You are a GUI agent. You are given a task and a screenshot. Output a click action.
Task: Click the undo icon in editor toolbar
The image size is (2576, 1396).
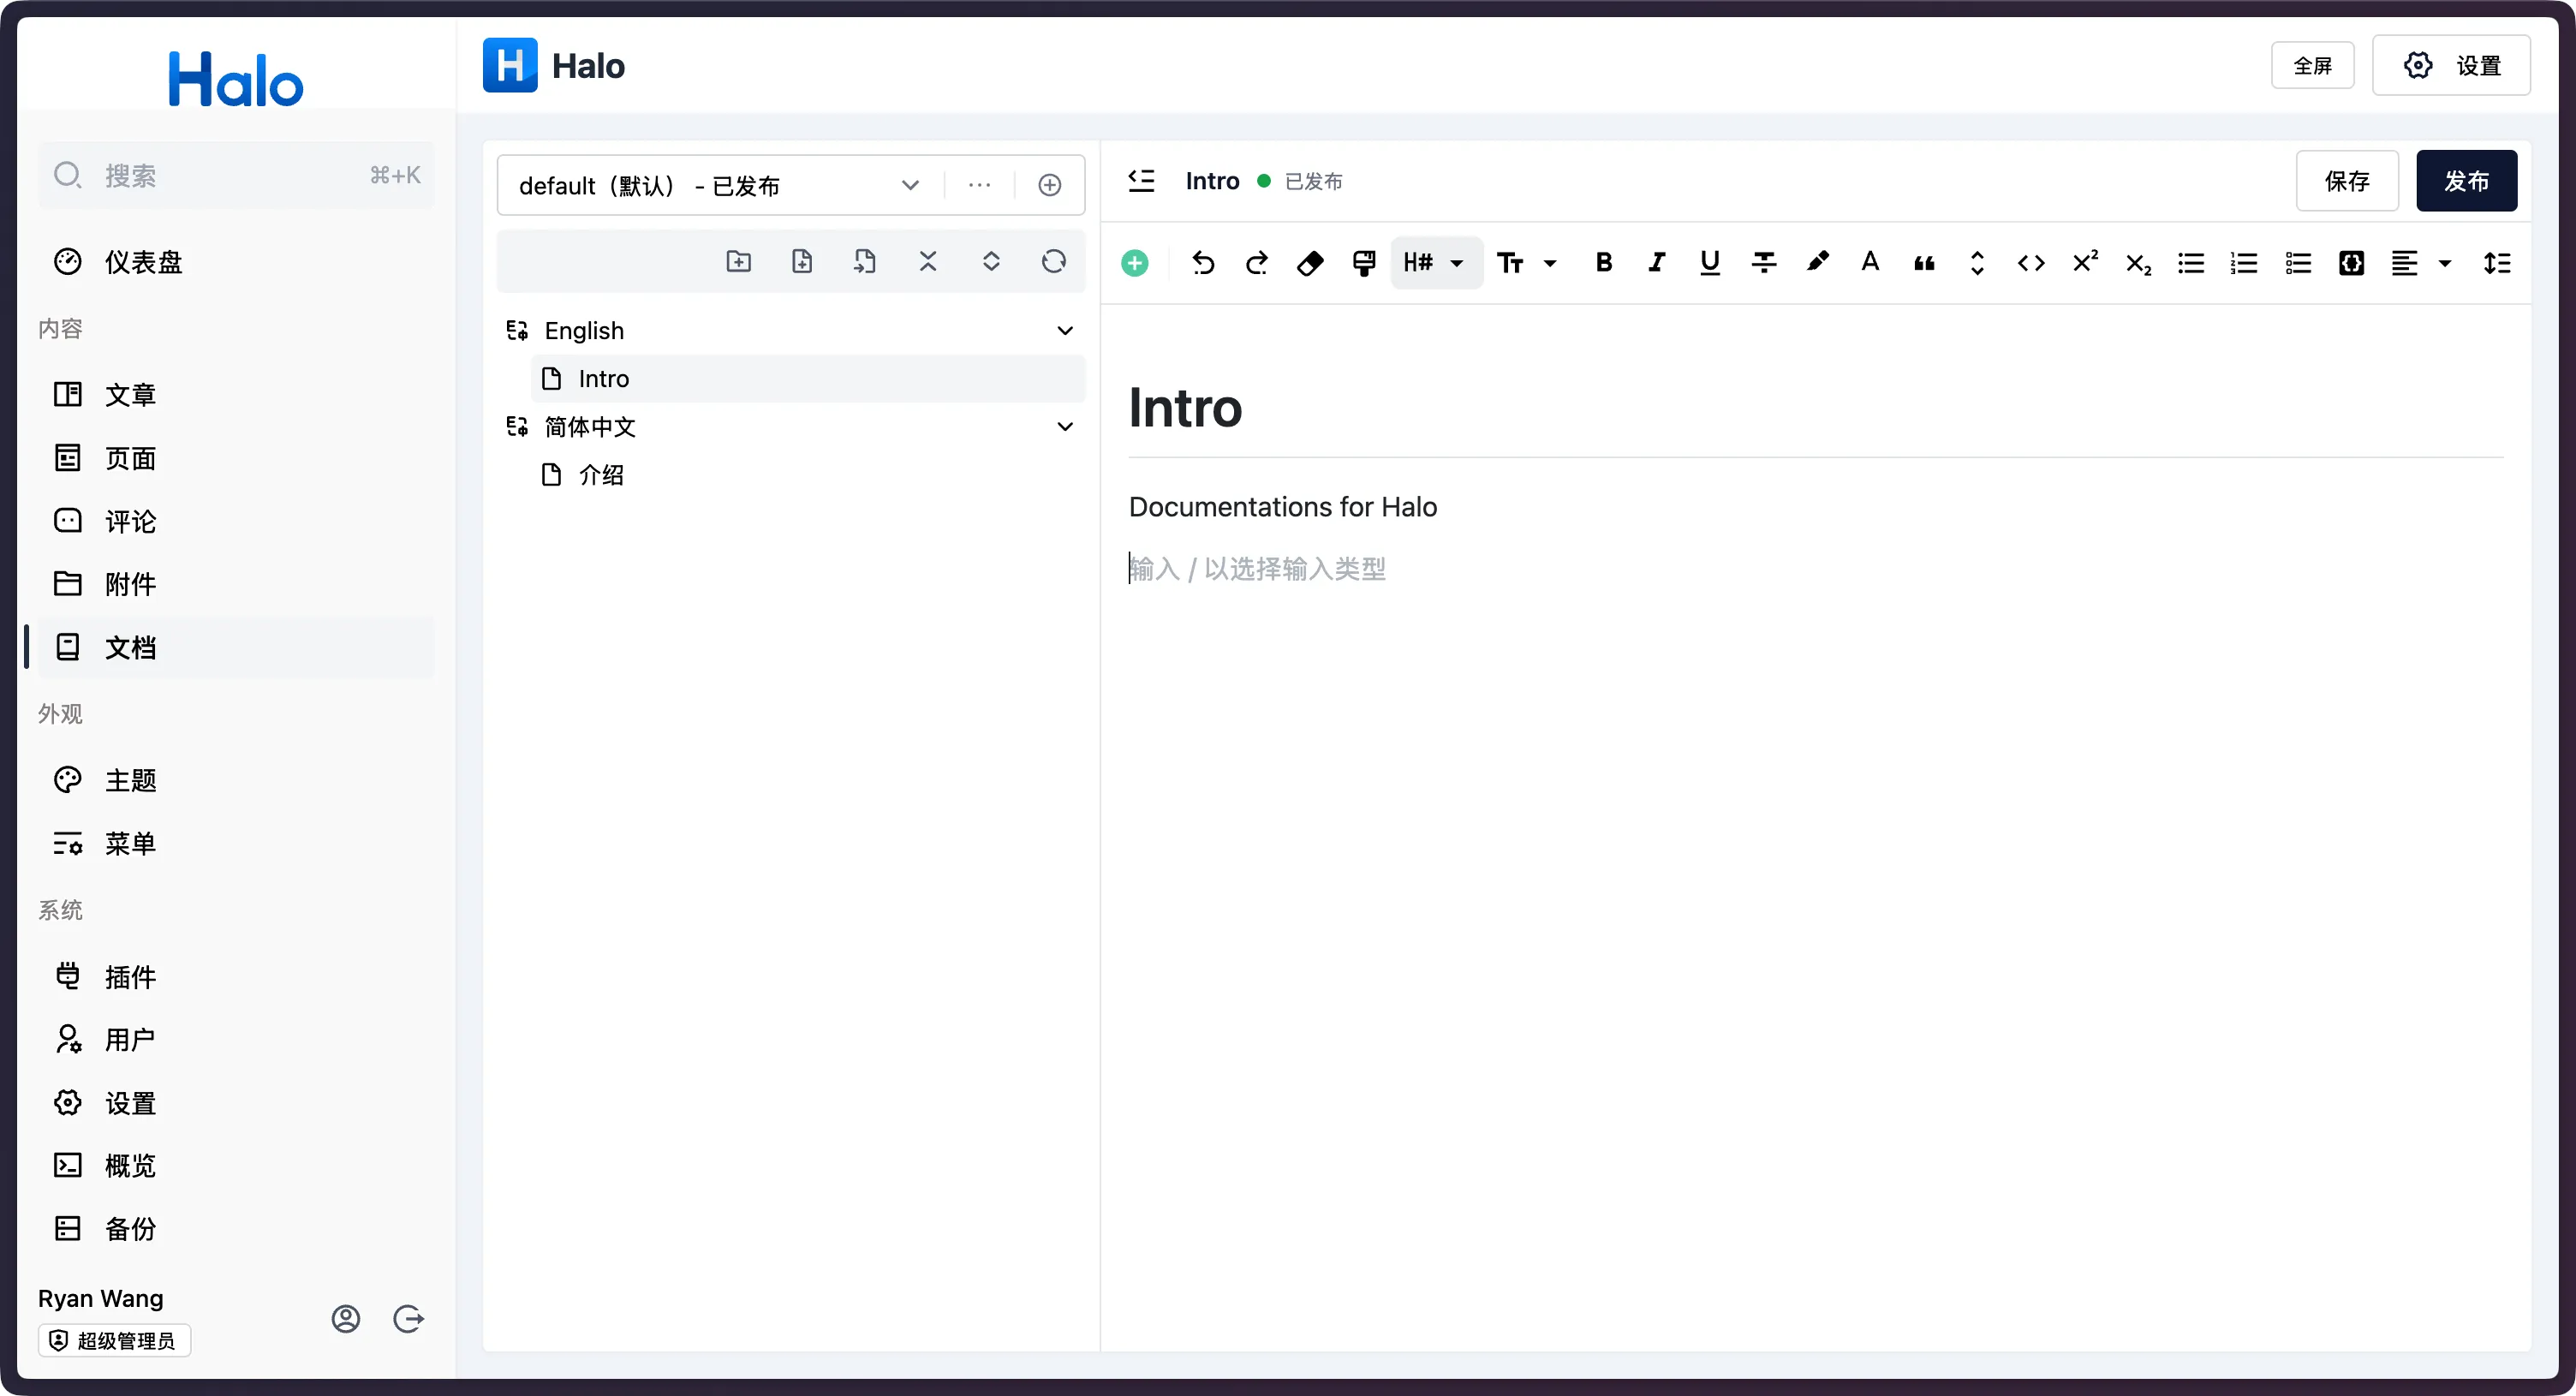1203,263
